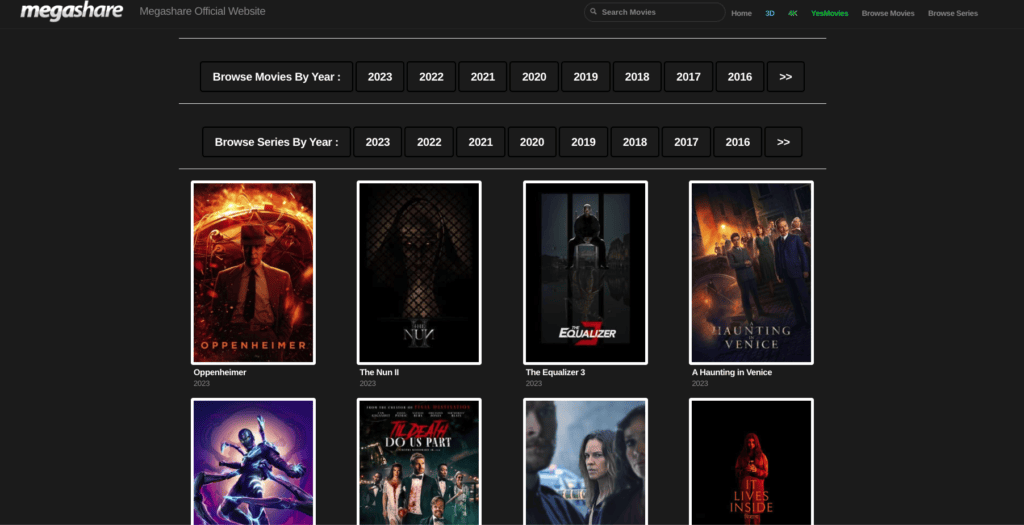This screenshot has height=525, width=1024.
Task: Browse series from year 2023
Action: pyautogui.click(x=377, y=142)
